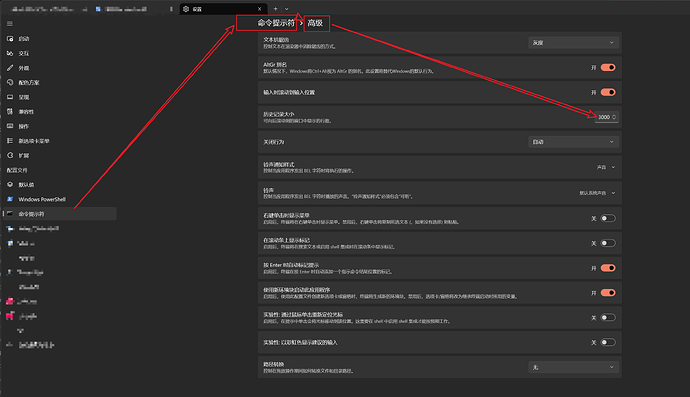Select the Windows PowerShell profile
The height and width of the screenshot is (397, 690).
tap(58, 199)
